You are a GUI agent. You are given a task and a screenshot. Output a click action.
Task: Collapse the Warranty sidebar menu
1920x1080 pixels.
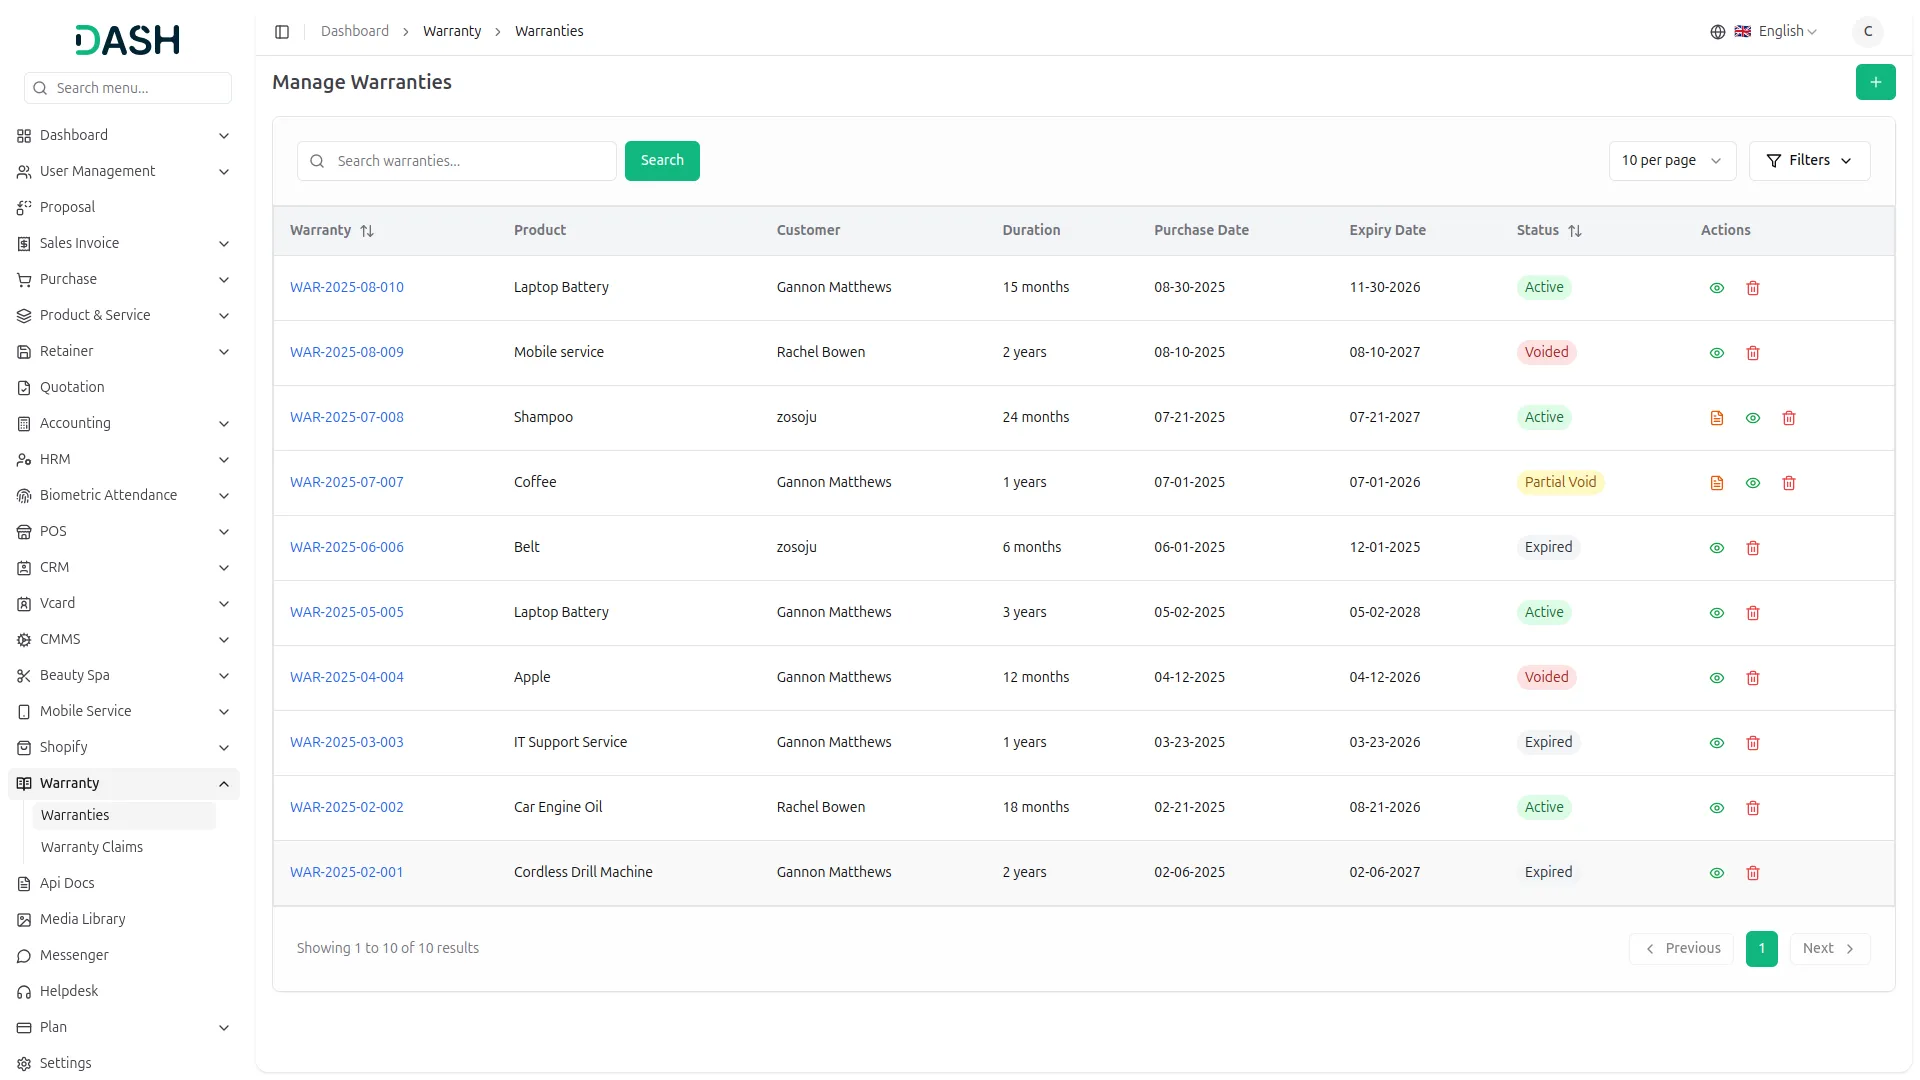(x=224, y=784)
